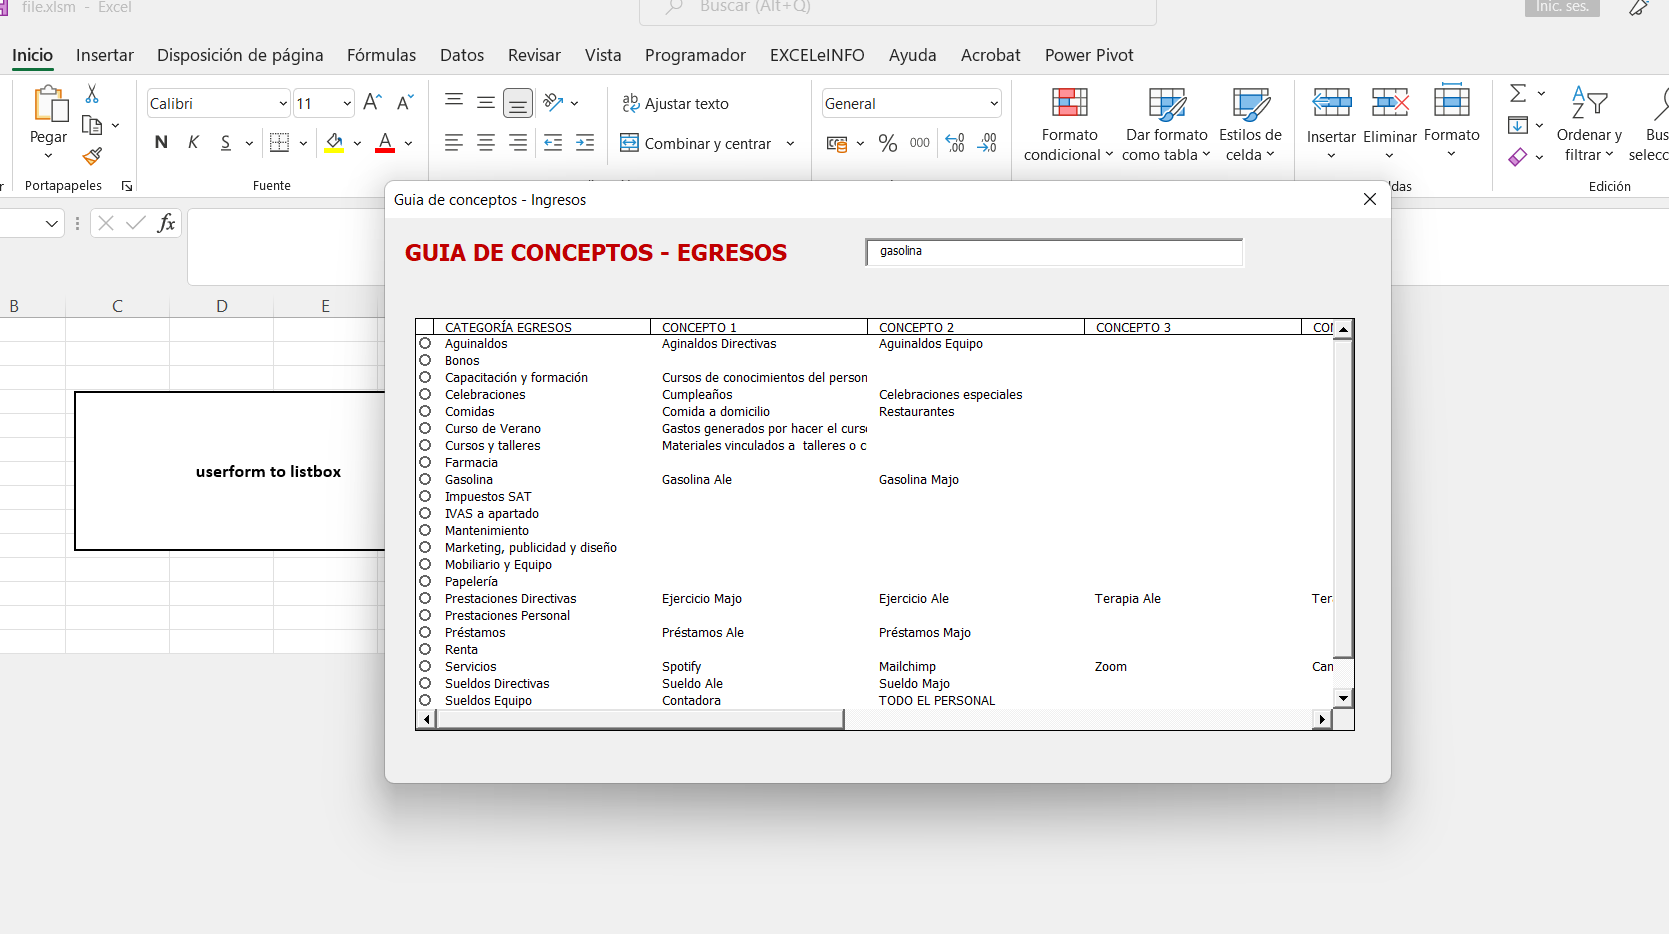Activate Ajustar texto

(630, 103)
